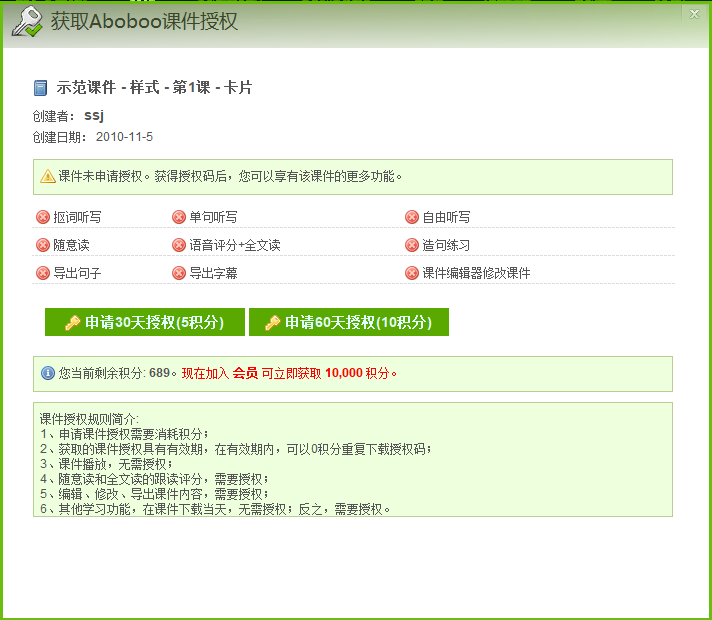Click the 单句听写 feature label
This screenshot has width=712, height=620.
coord(213,217)
